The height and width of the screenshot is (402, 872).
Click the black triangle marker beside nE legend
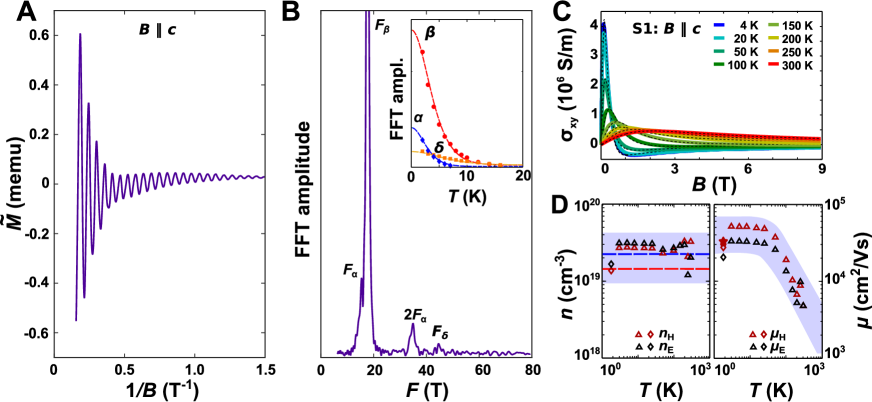(638, 346)
